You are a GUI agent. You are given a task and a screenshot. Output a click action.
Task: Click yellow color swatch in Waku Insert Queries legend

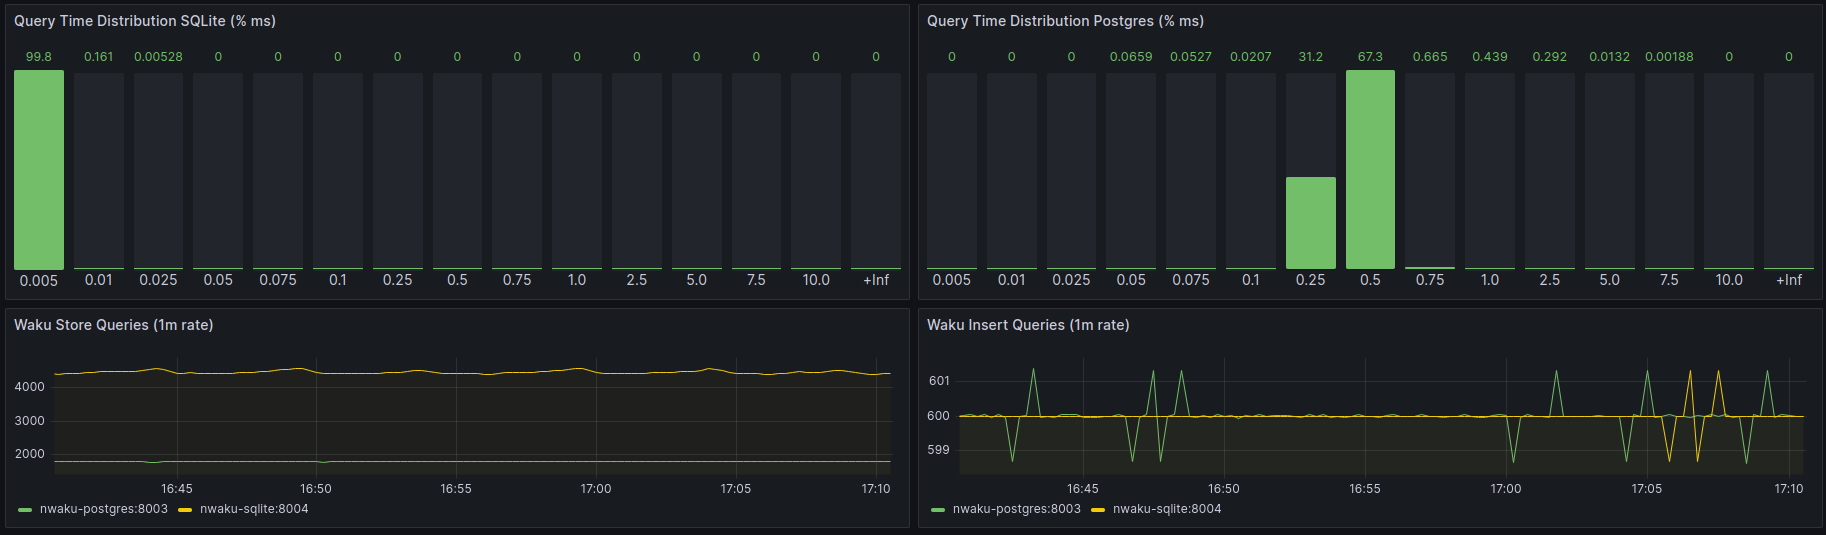[x=1098, y=510]
